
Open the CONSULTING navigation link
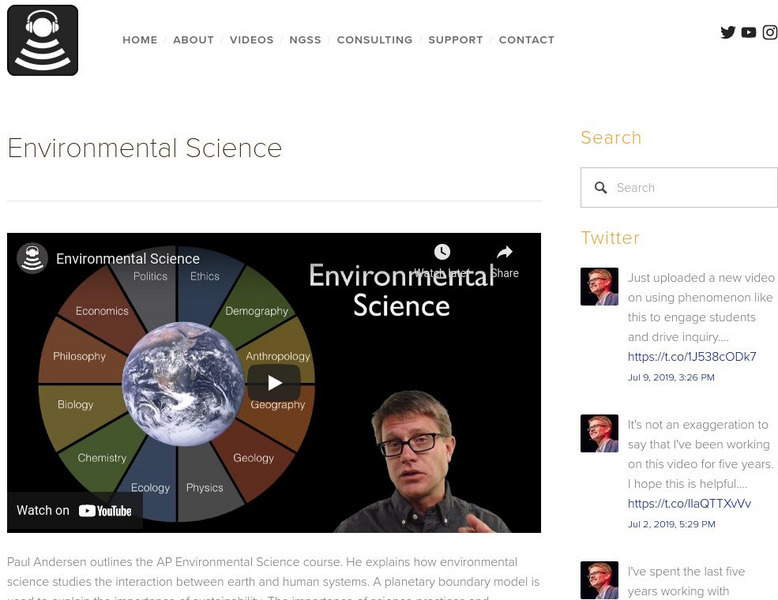click(x=374, y=40)
